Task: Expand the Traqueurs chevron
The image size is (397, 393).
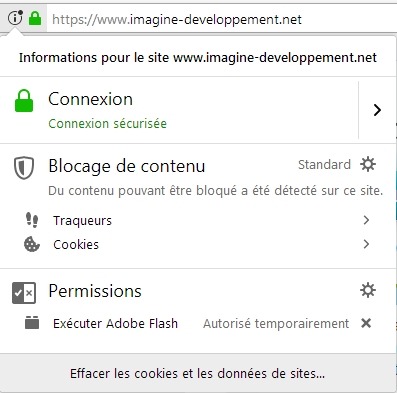Action: [x=366, y=220]
